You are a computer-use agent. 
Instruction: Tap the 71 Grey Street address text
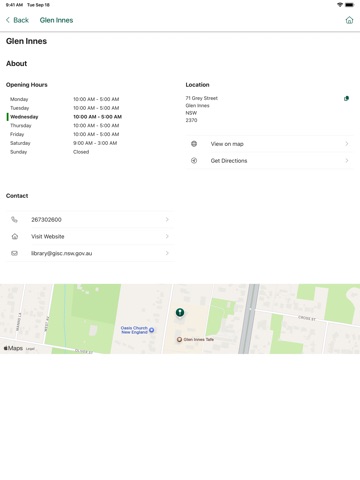pos(202,98)
